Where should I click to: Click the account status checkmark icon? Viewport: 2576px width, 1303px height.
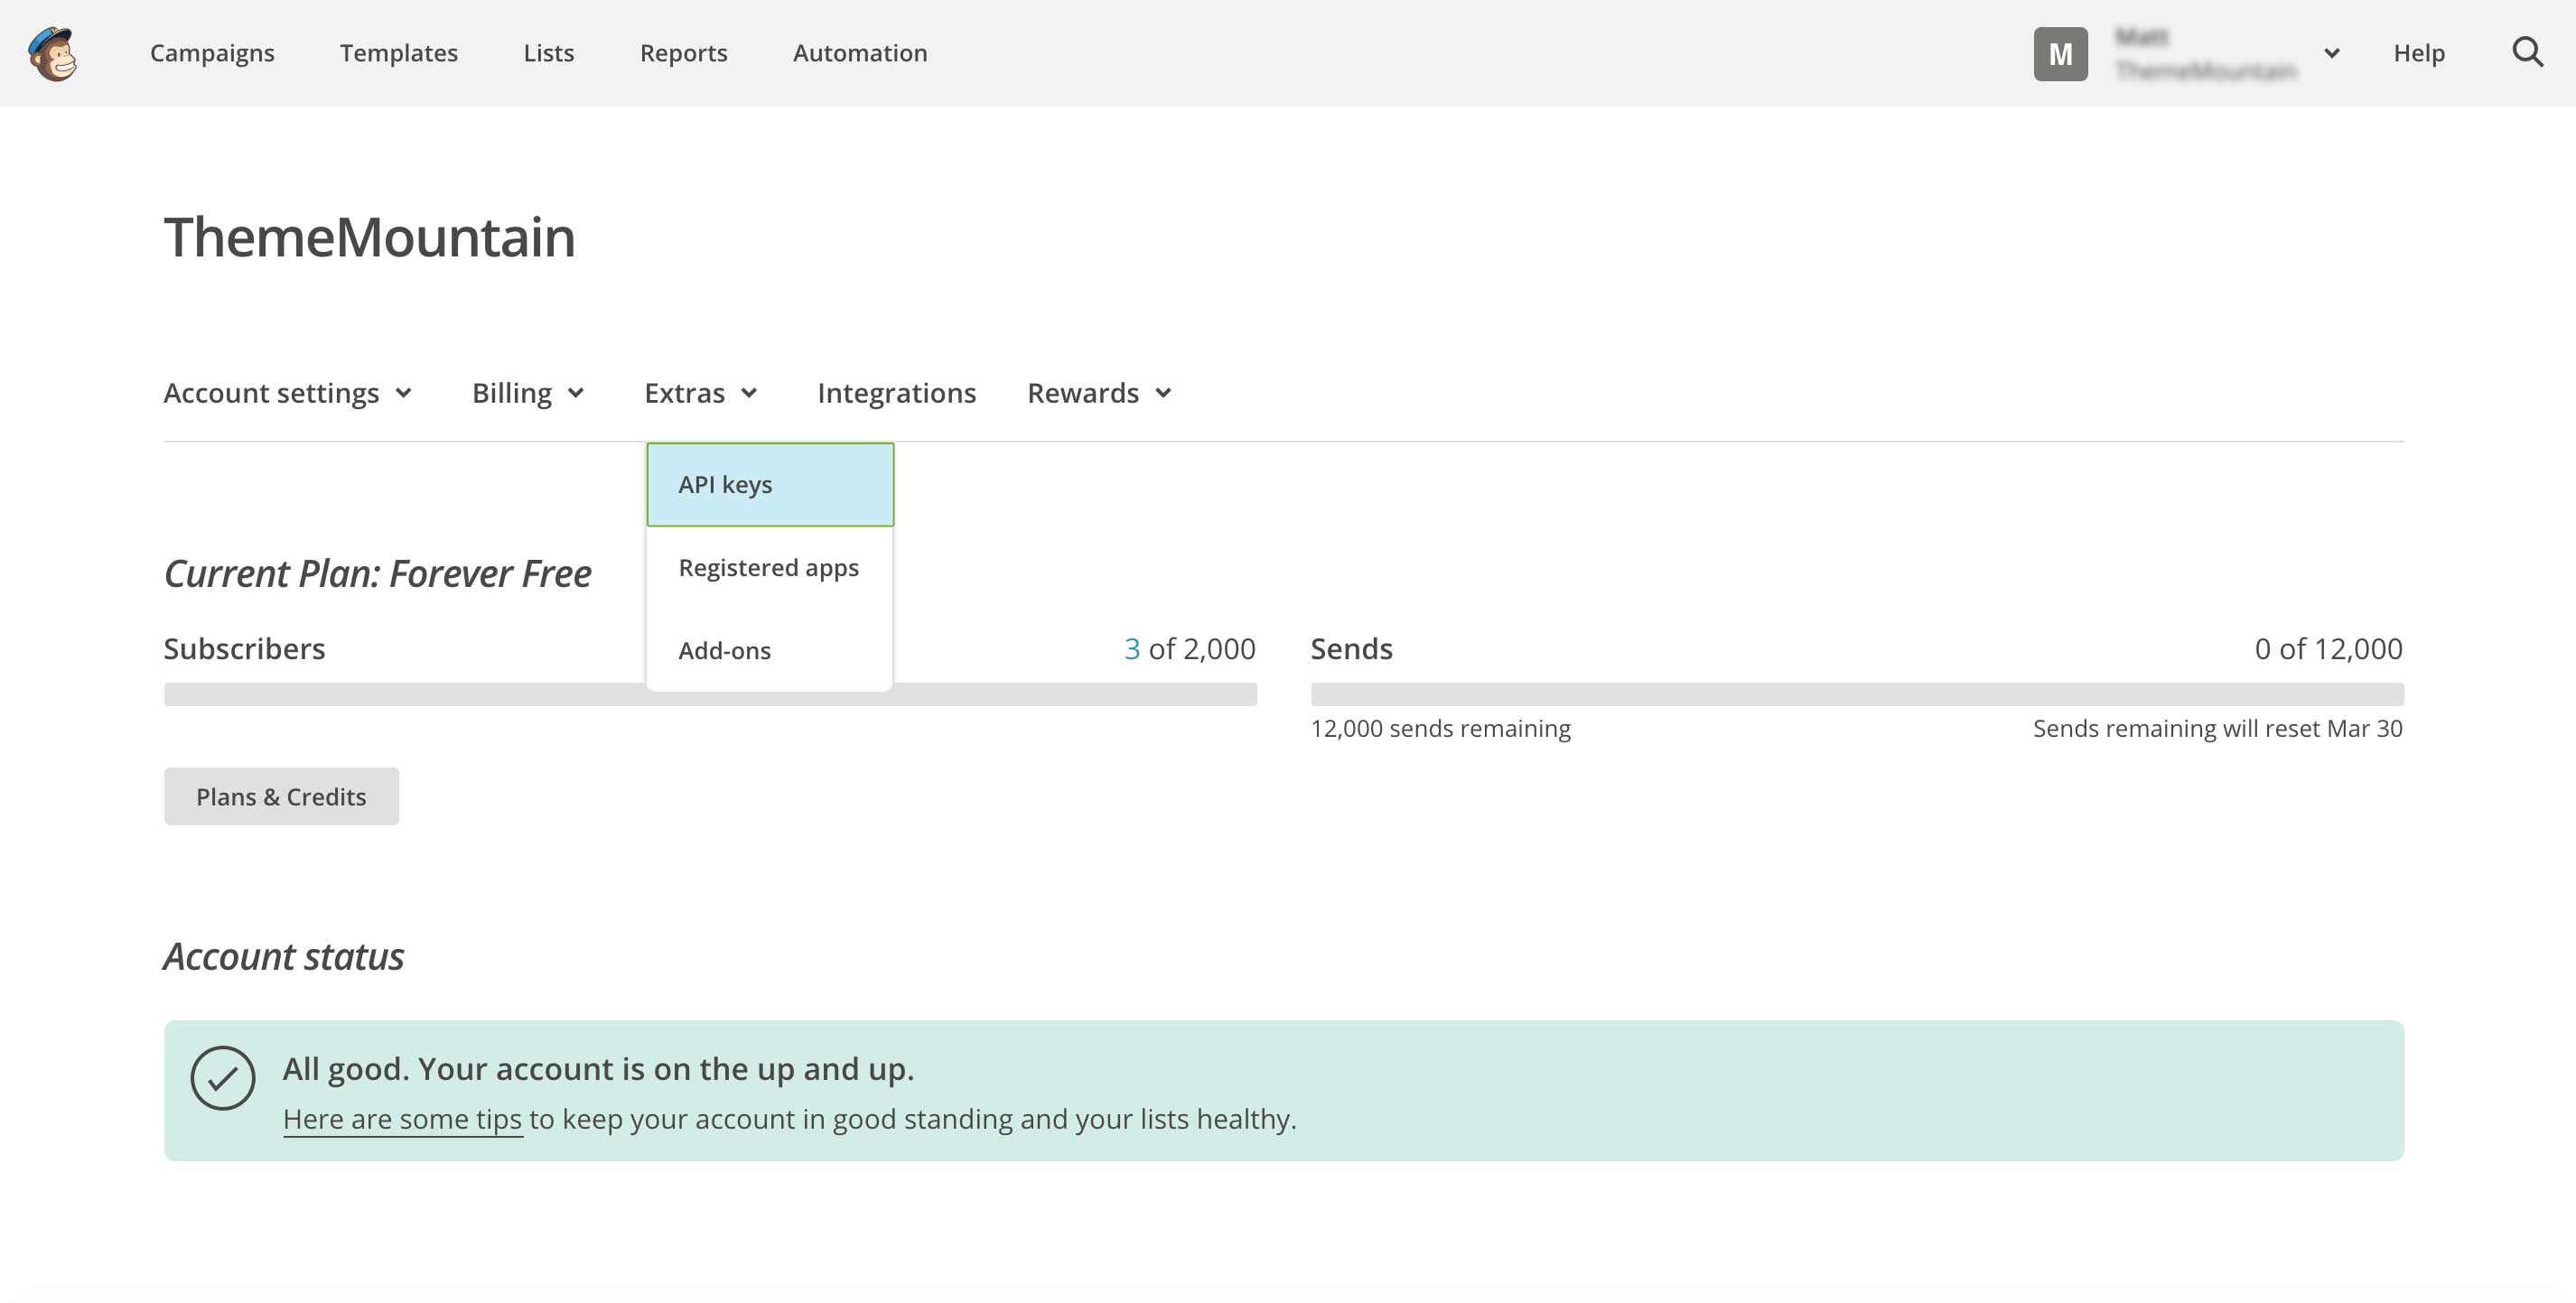223,1078
